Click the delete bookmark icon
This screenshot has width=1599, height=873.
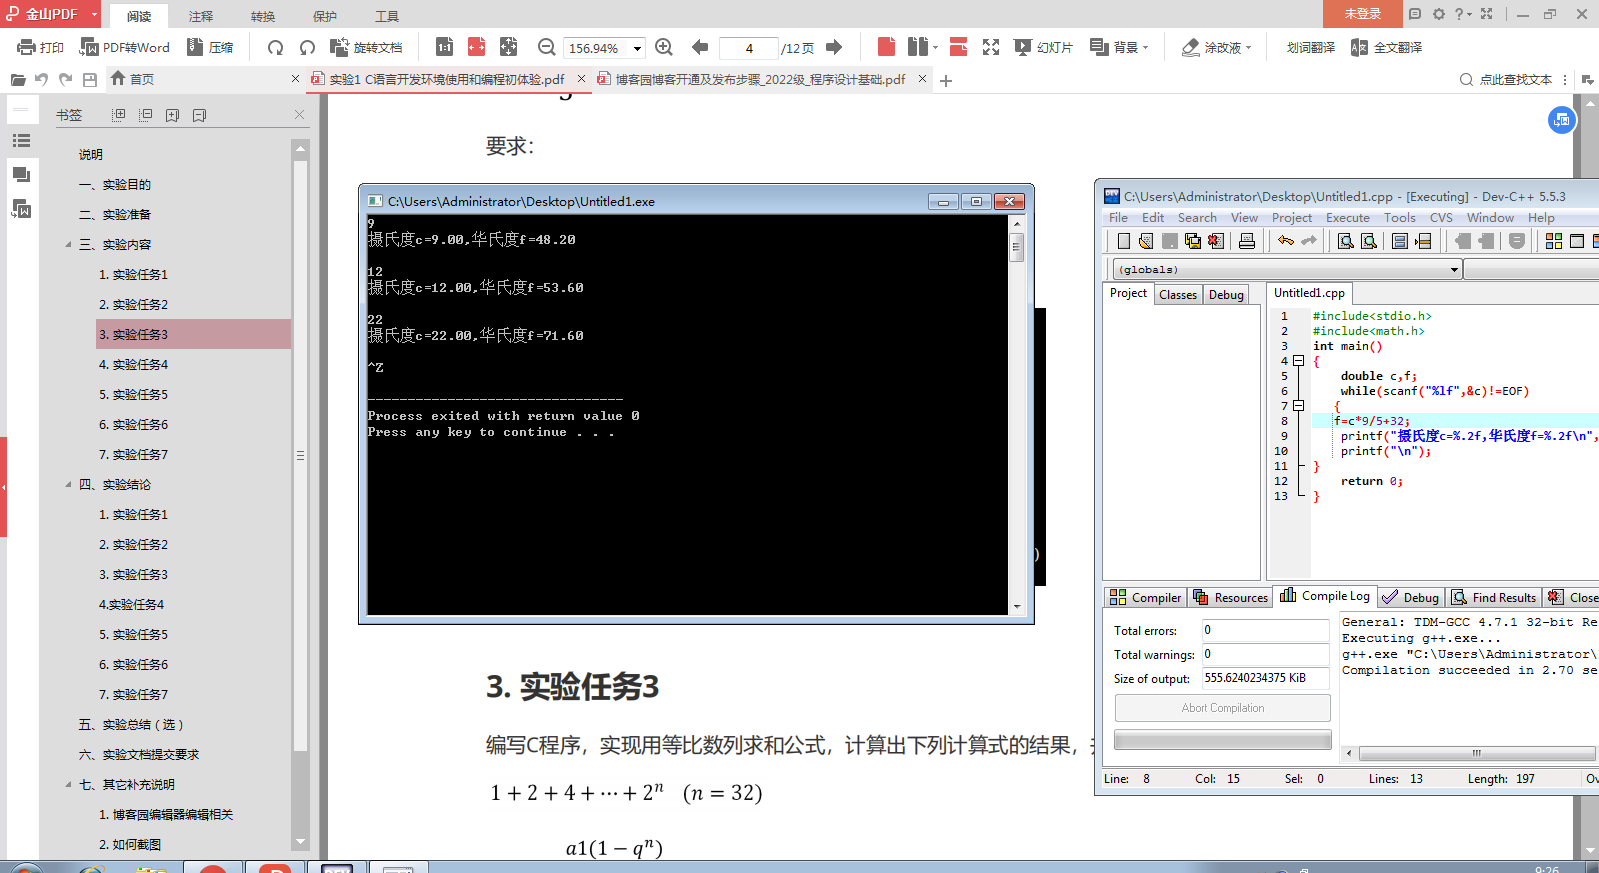[199, 115]
